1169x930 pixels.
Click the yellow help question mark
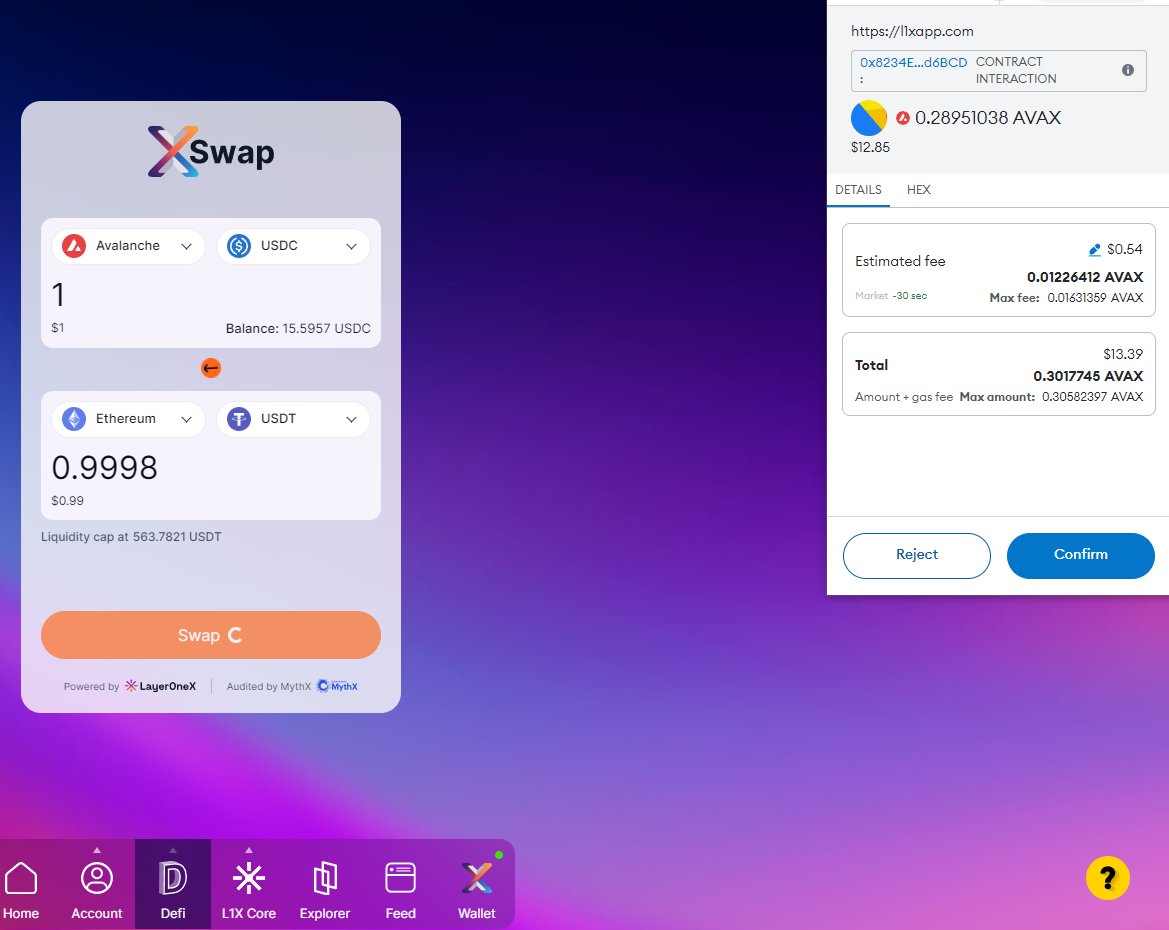(x=1108, y=878)
